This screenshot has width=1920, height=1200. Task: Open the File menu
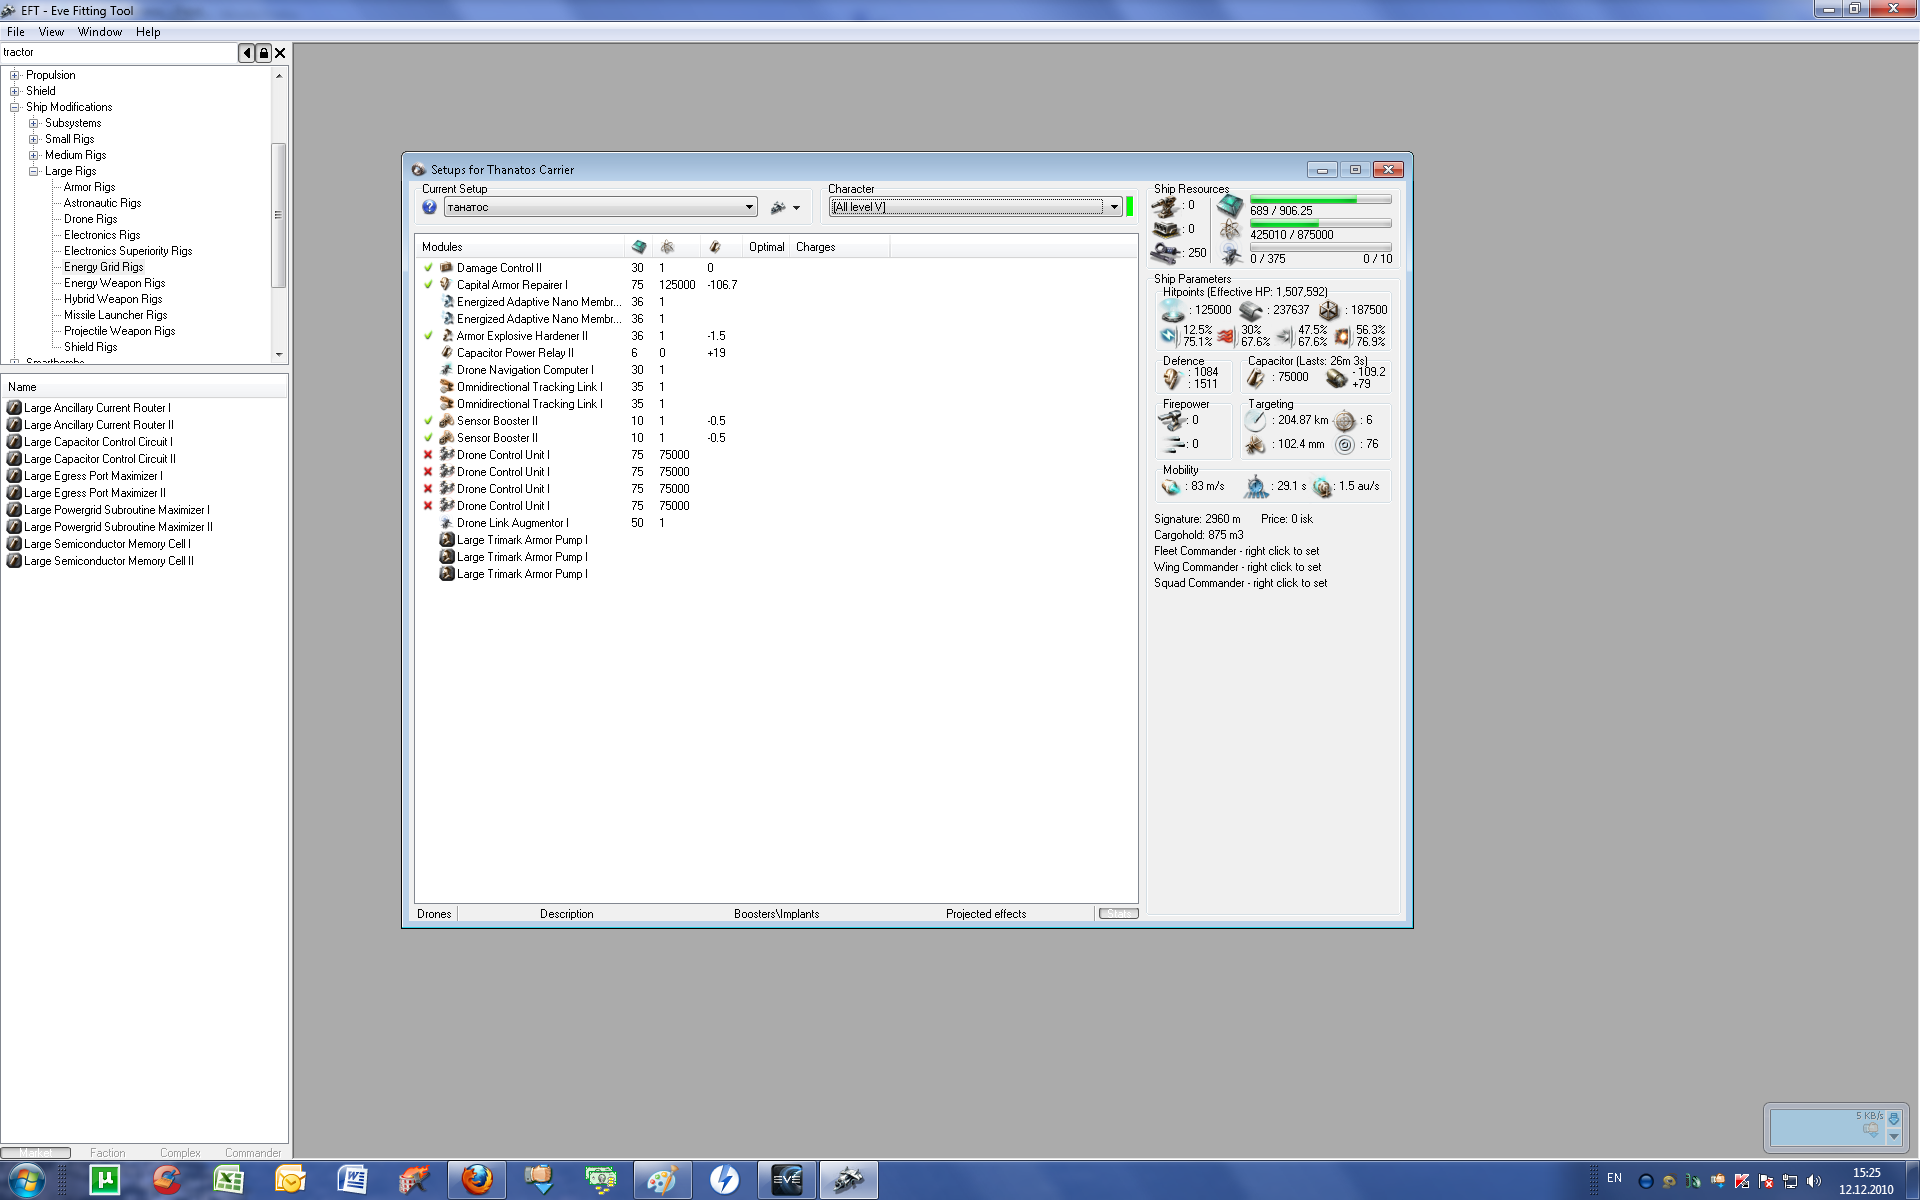pyautogui.click(x=16, y=32)
